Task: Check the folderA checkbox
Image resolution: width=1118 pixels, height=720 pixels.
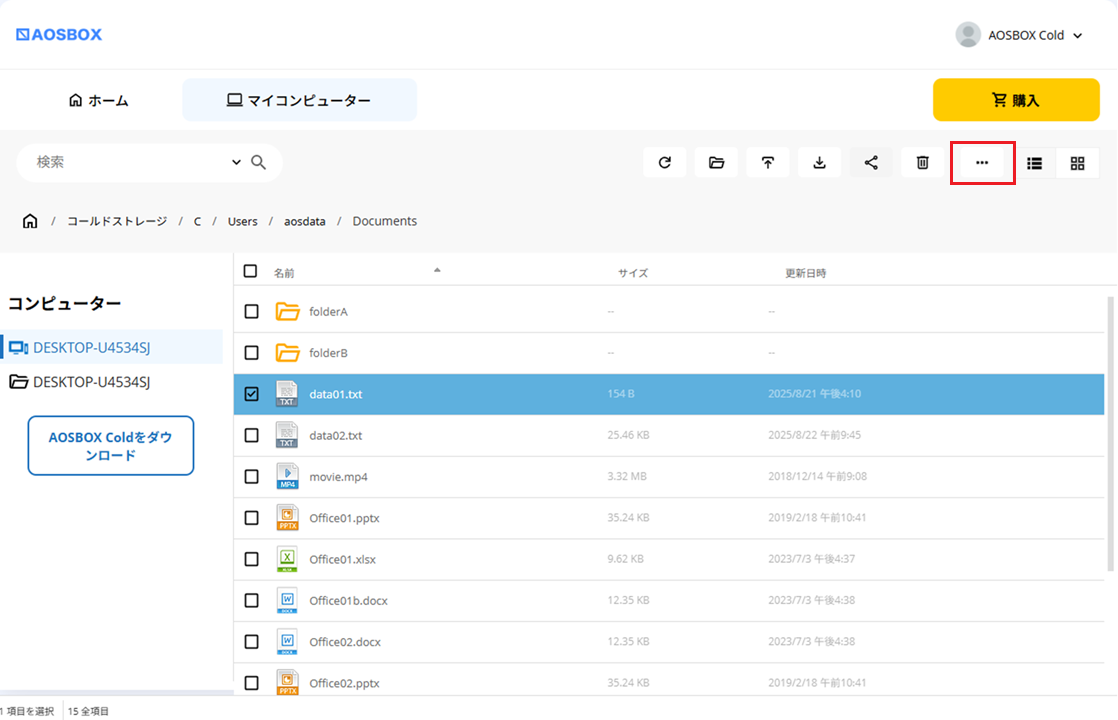Action: pos(251,312)
